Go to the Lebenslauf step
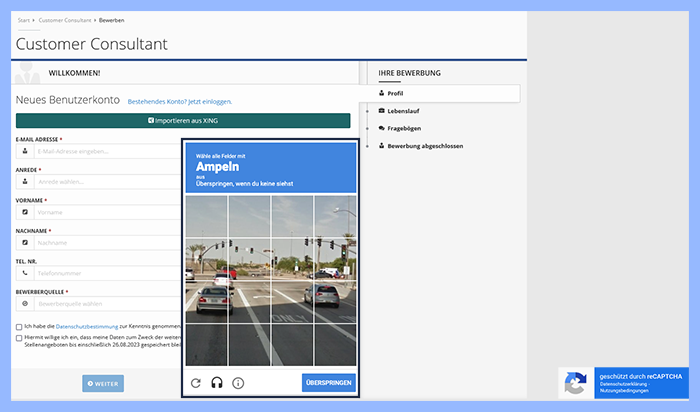This screenshot has height=412, width=700. point(403,110)
